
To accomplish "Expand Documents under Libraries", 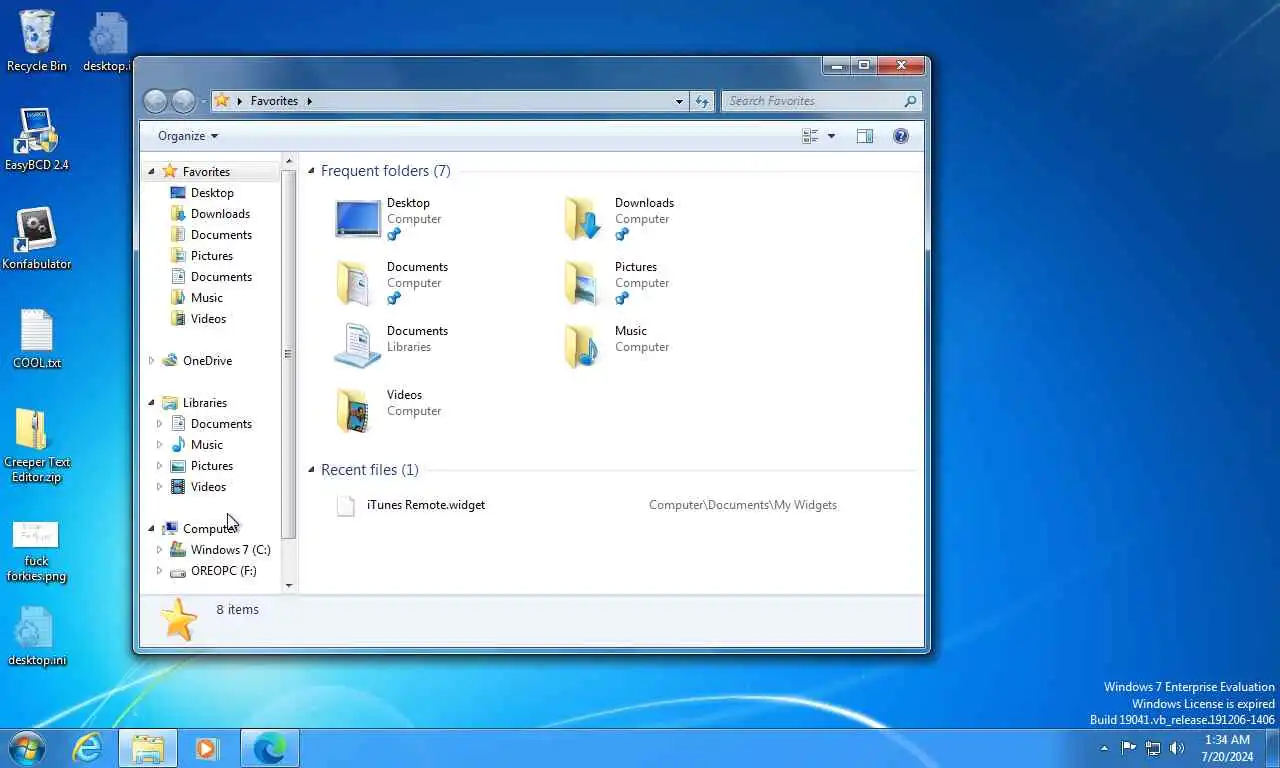I will (159, 424).
